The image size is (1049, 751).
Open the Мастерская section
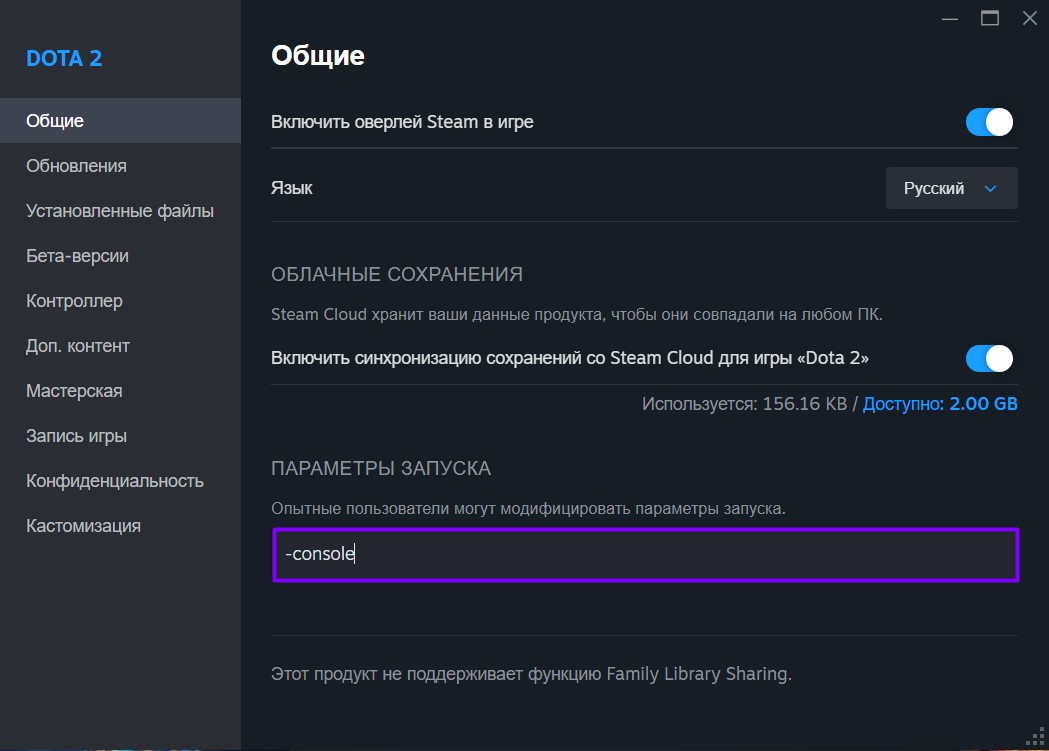tap(74, 391)
